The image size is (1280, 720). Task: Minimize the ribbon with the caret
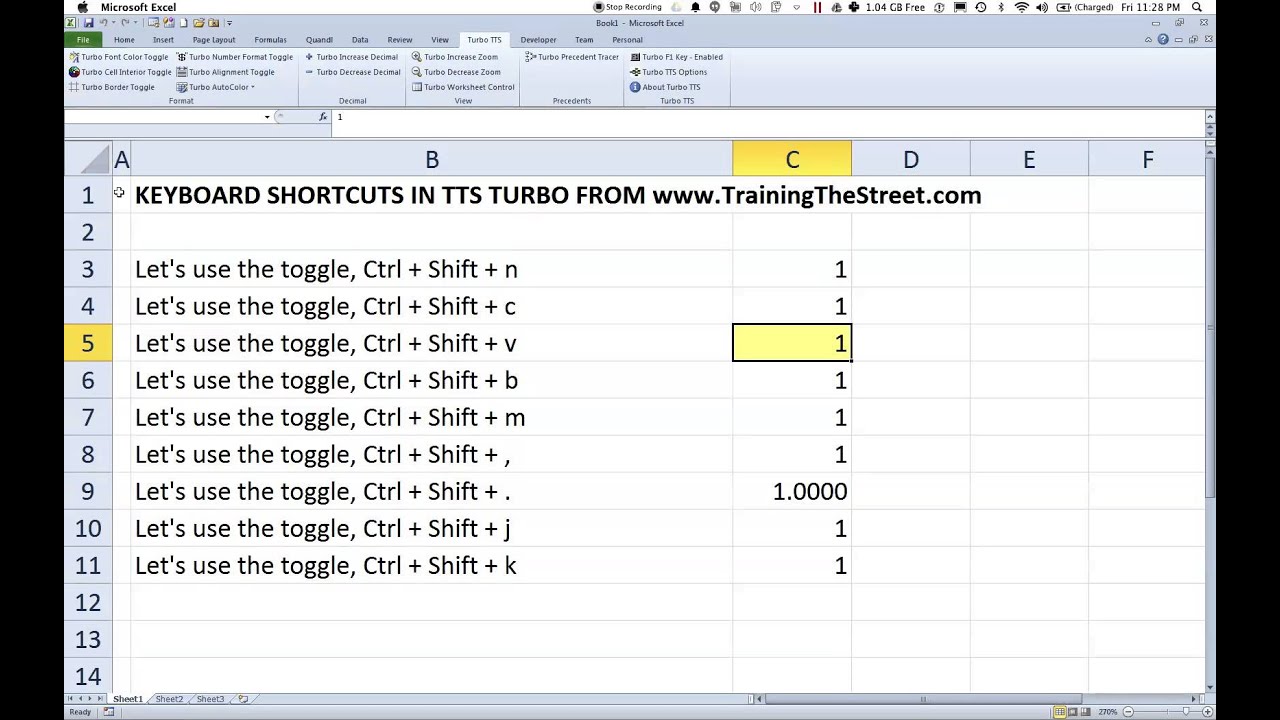[x=1148, y=40]
